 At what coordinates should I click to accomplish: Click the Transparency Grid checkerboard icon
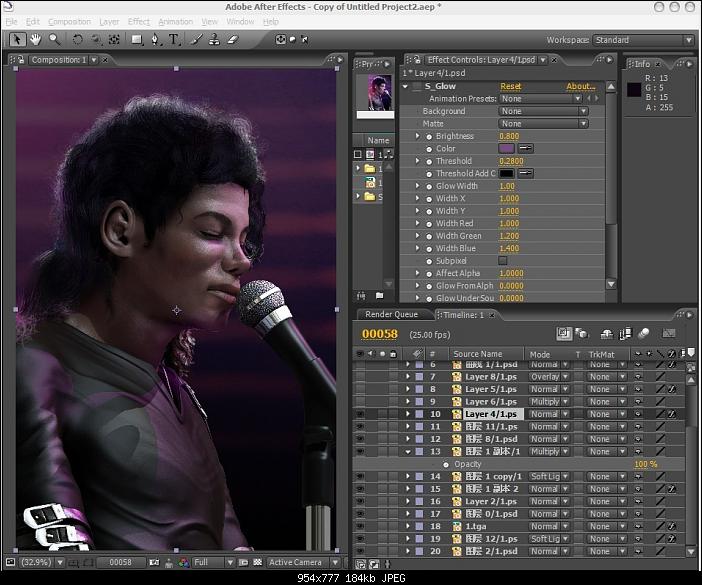(258, 563)
